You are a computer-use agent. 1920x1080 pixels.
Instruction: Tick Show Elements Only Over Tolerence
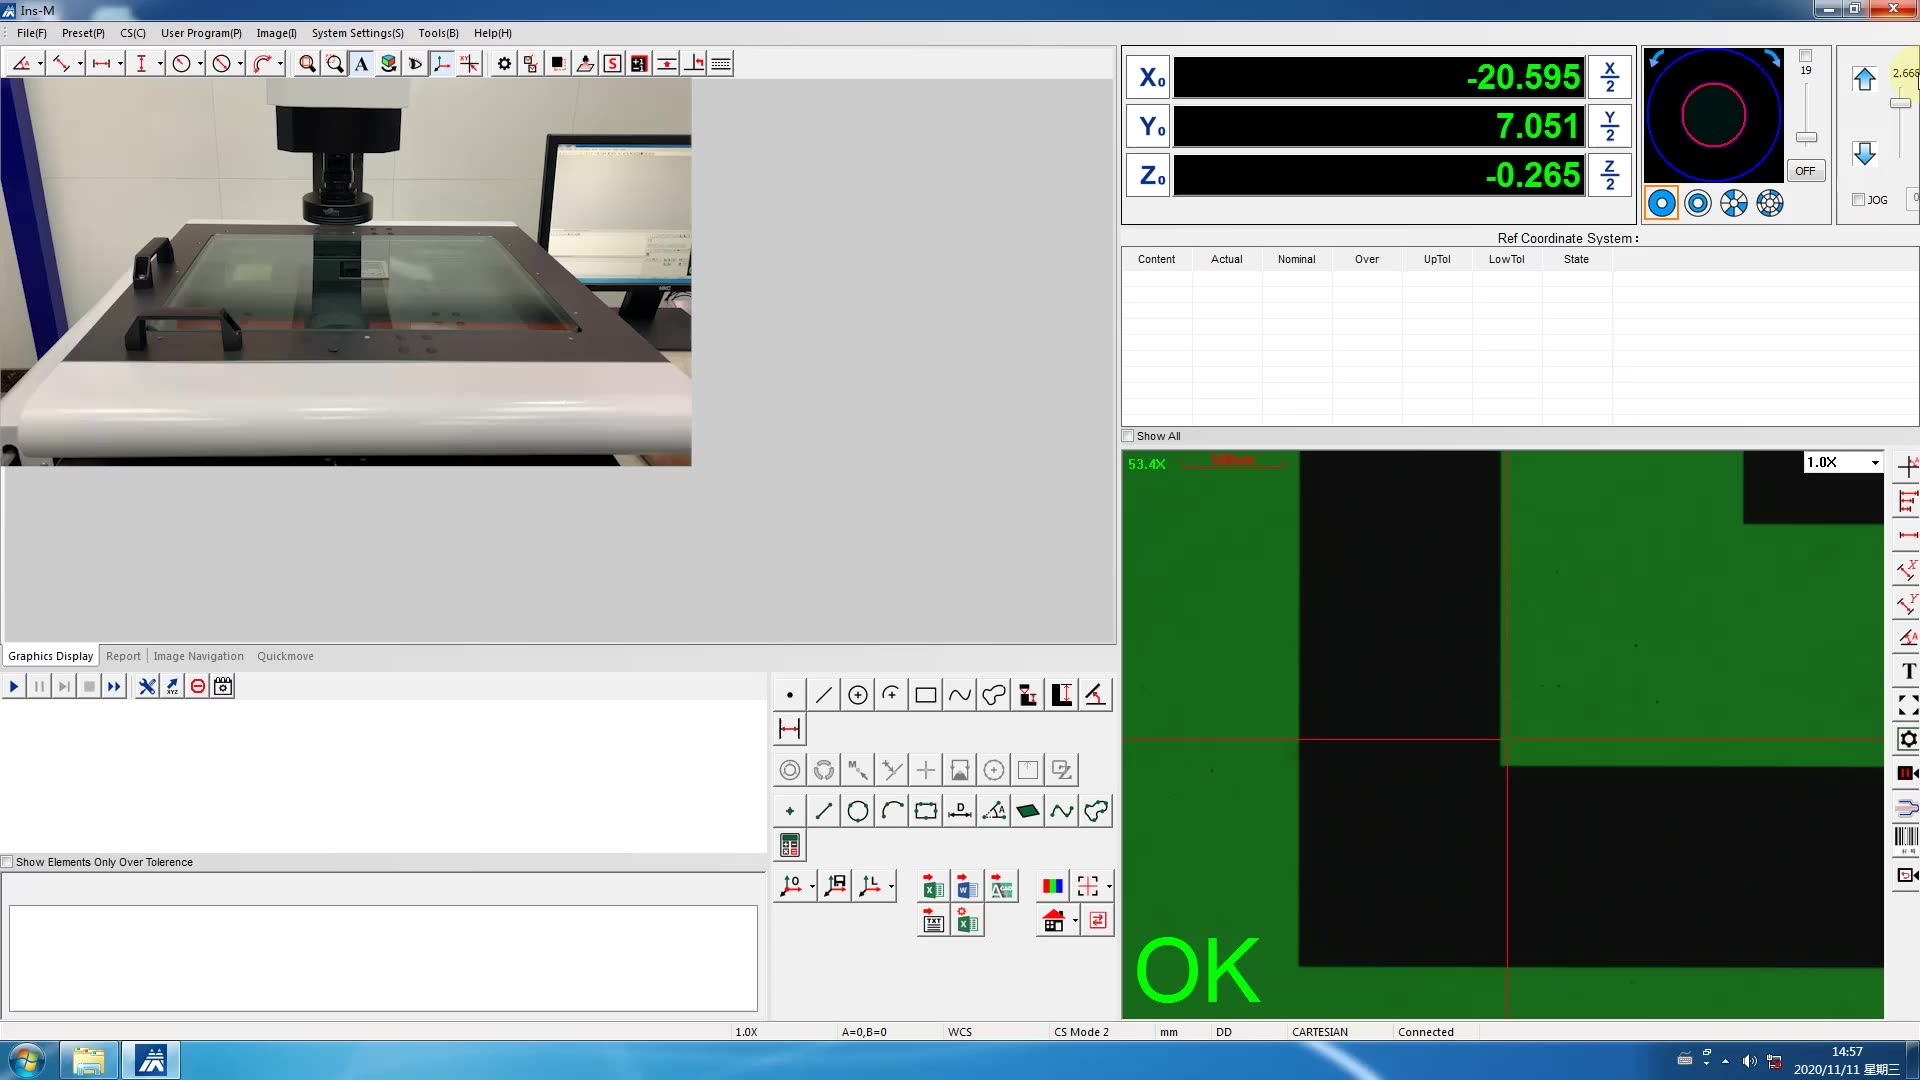tap(8, 862)
